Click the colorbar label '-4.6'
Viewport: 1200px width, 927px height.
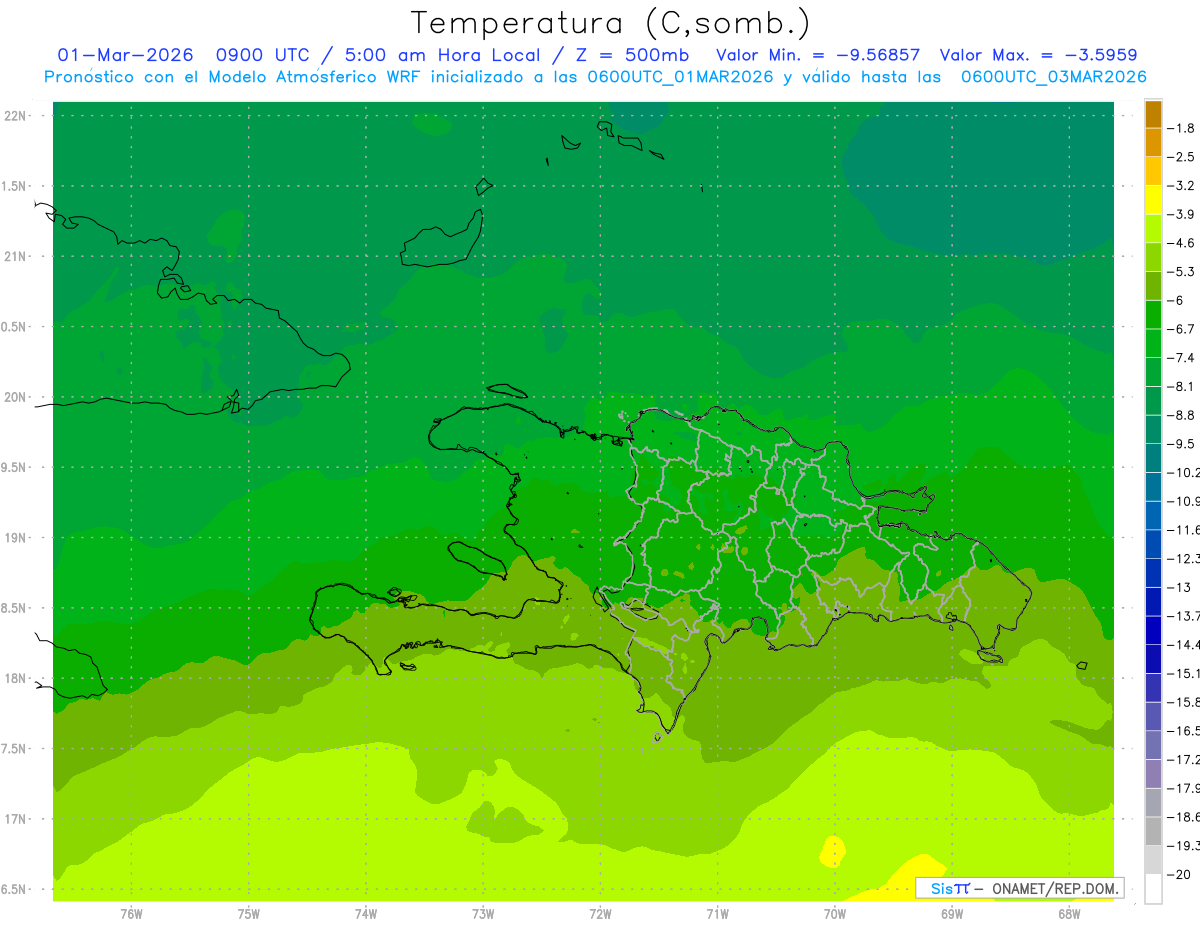[x=1183, y=243]
